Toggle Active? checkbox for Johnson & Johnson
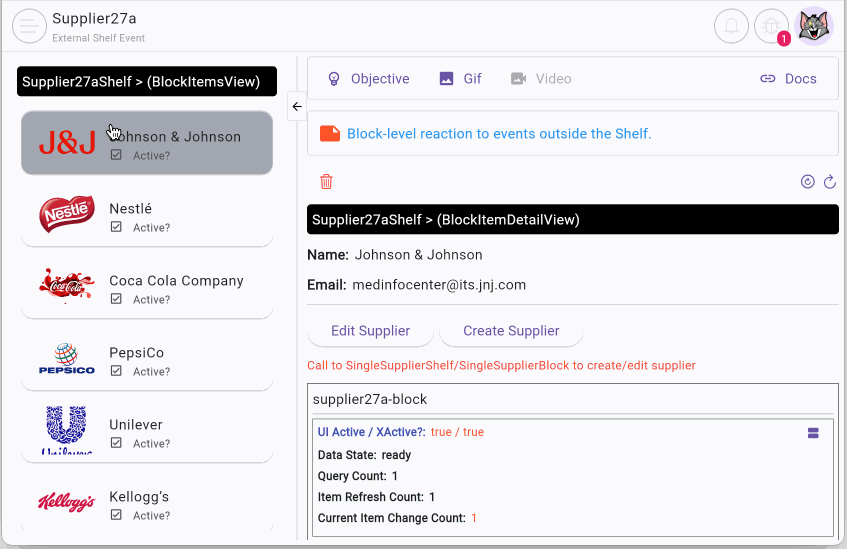Viewport: 847px width, 549px height. click(x=117, y=155)
